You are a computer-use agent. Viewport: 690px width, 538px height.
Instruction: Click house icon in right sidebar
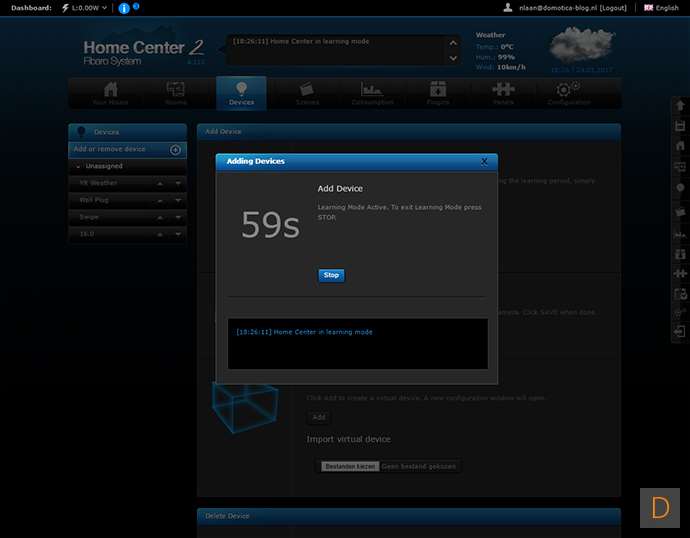(680, 146)
